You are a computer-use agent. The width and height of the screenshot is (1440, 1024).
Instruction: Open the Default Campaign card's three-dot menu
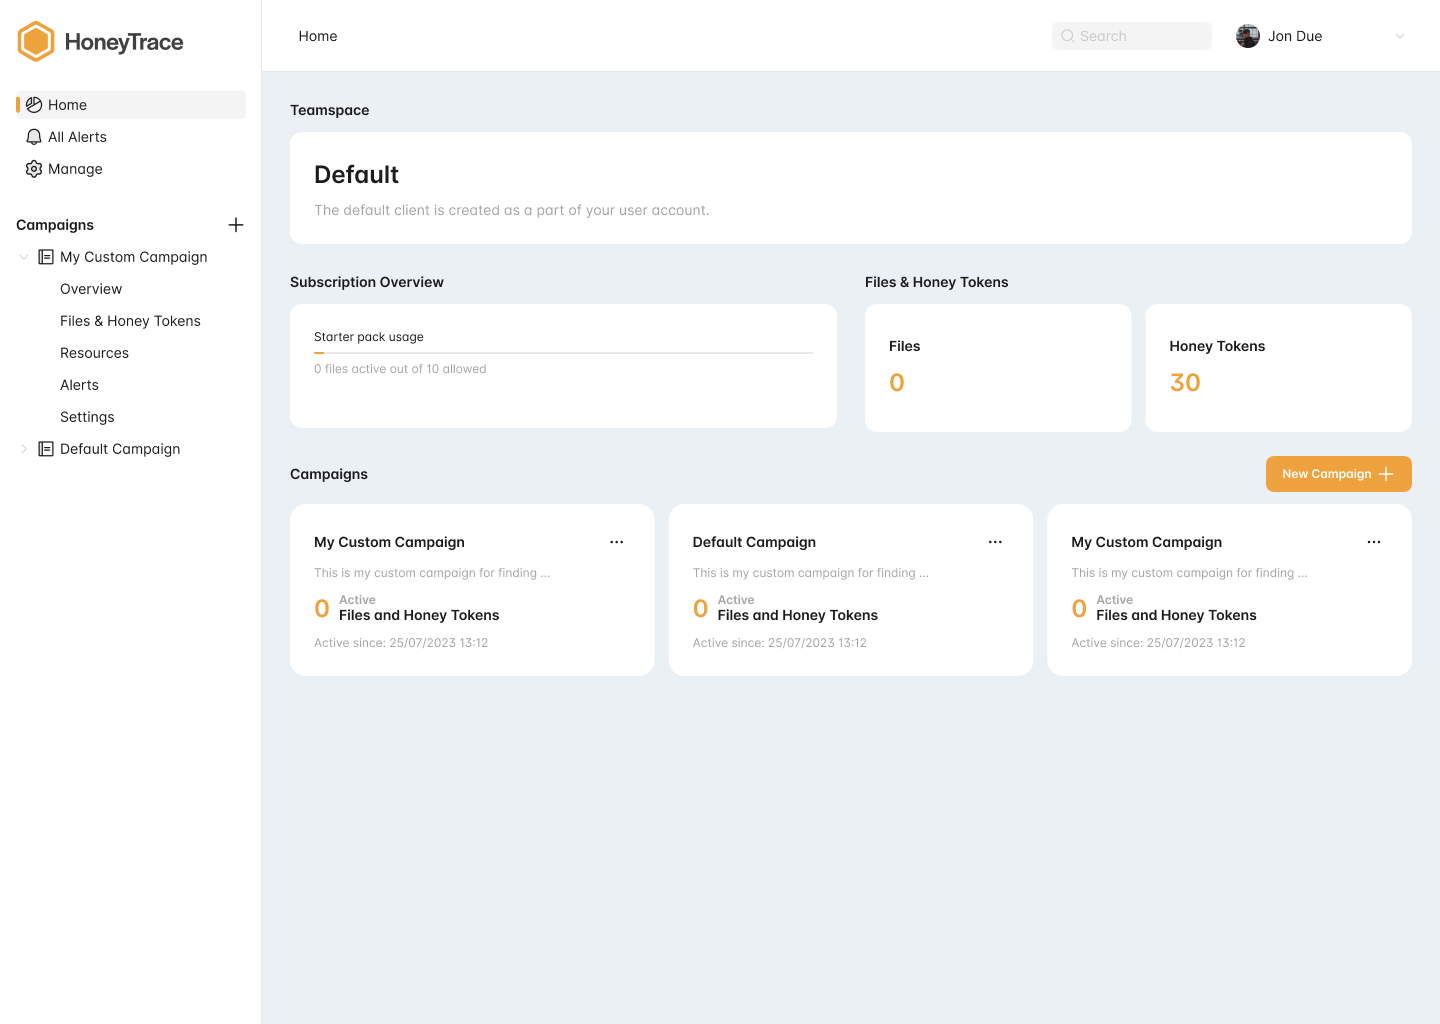pos(995,542)
